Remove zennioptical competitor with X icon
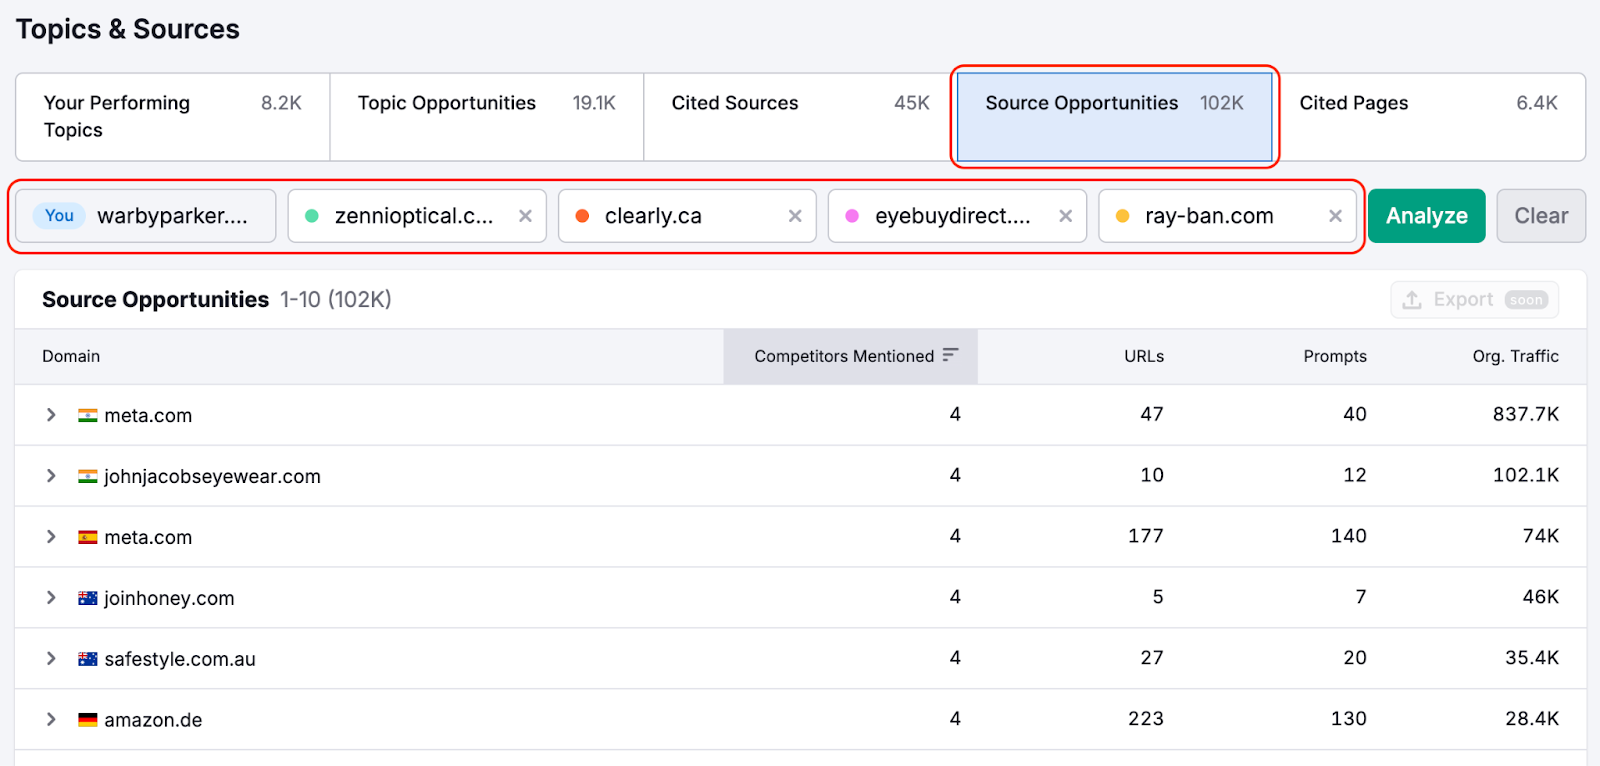Image resolution: width=1600 pixels, height=766 pixels. pos(525,216)
